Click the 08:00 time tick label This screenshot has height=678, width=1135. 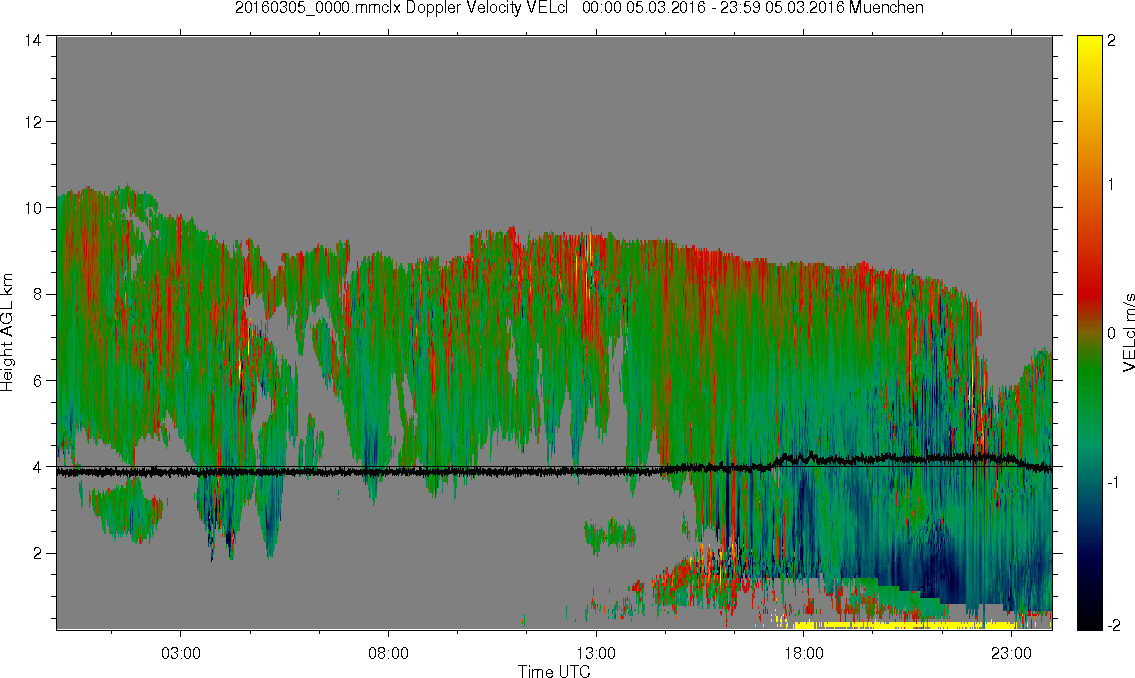click(388, 653)
